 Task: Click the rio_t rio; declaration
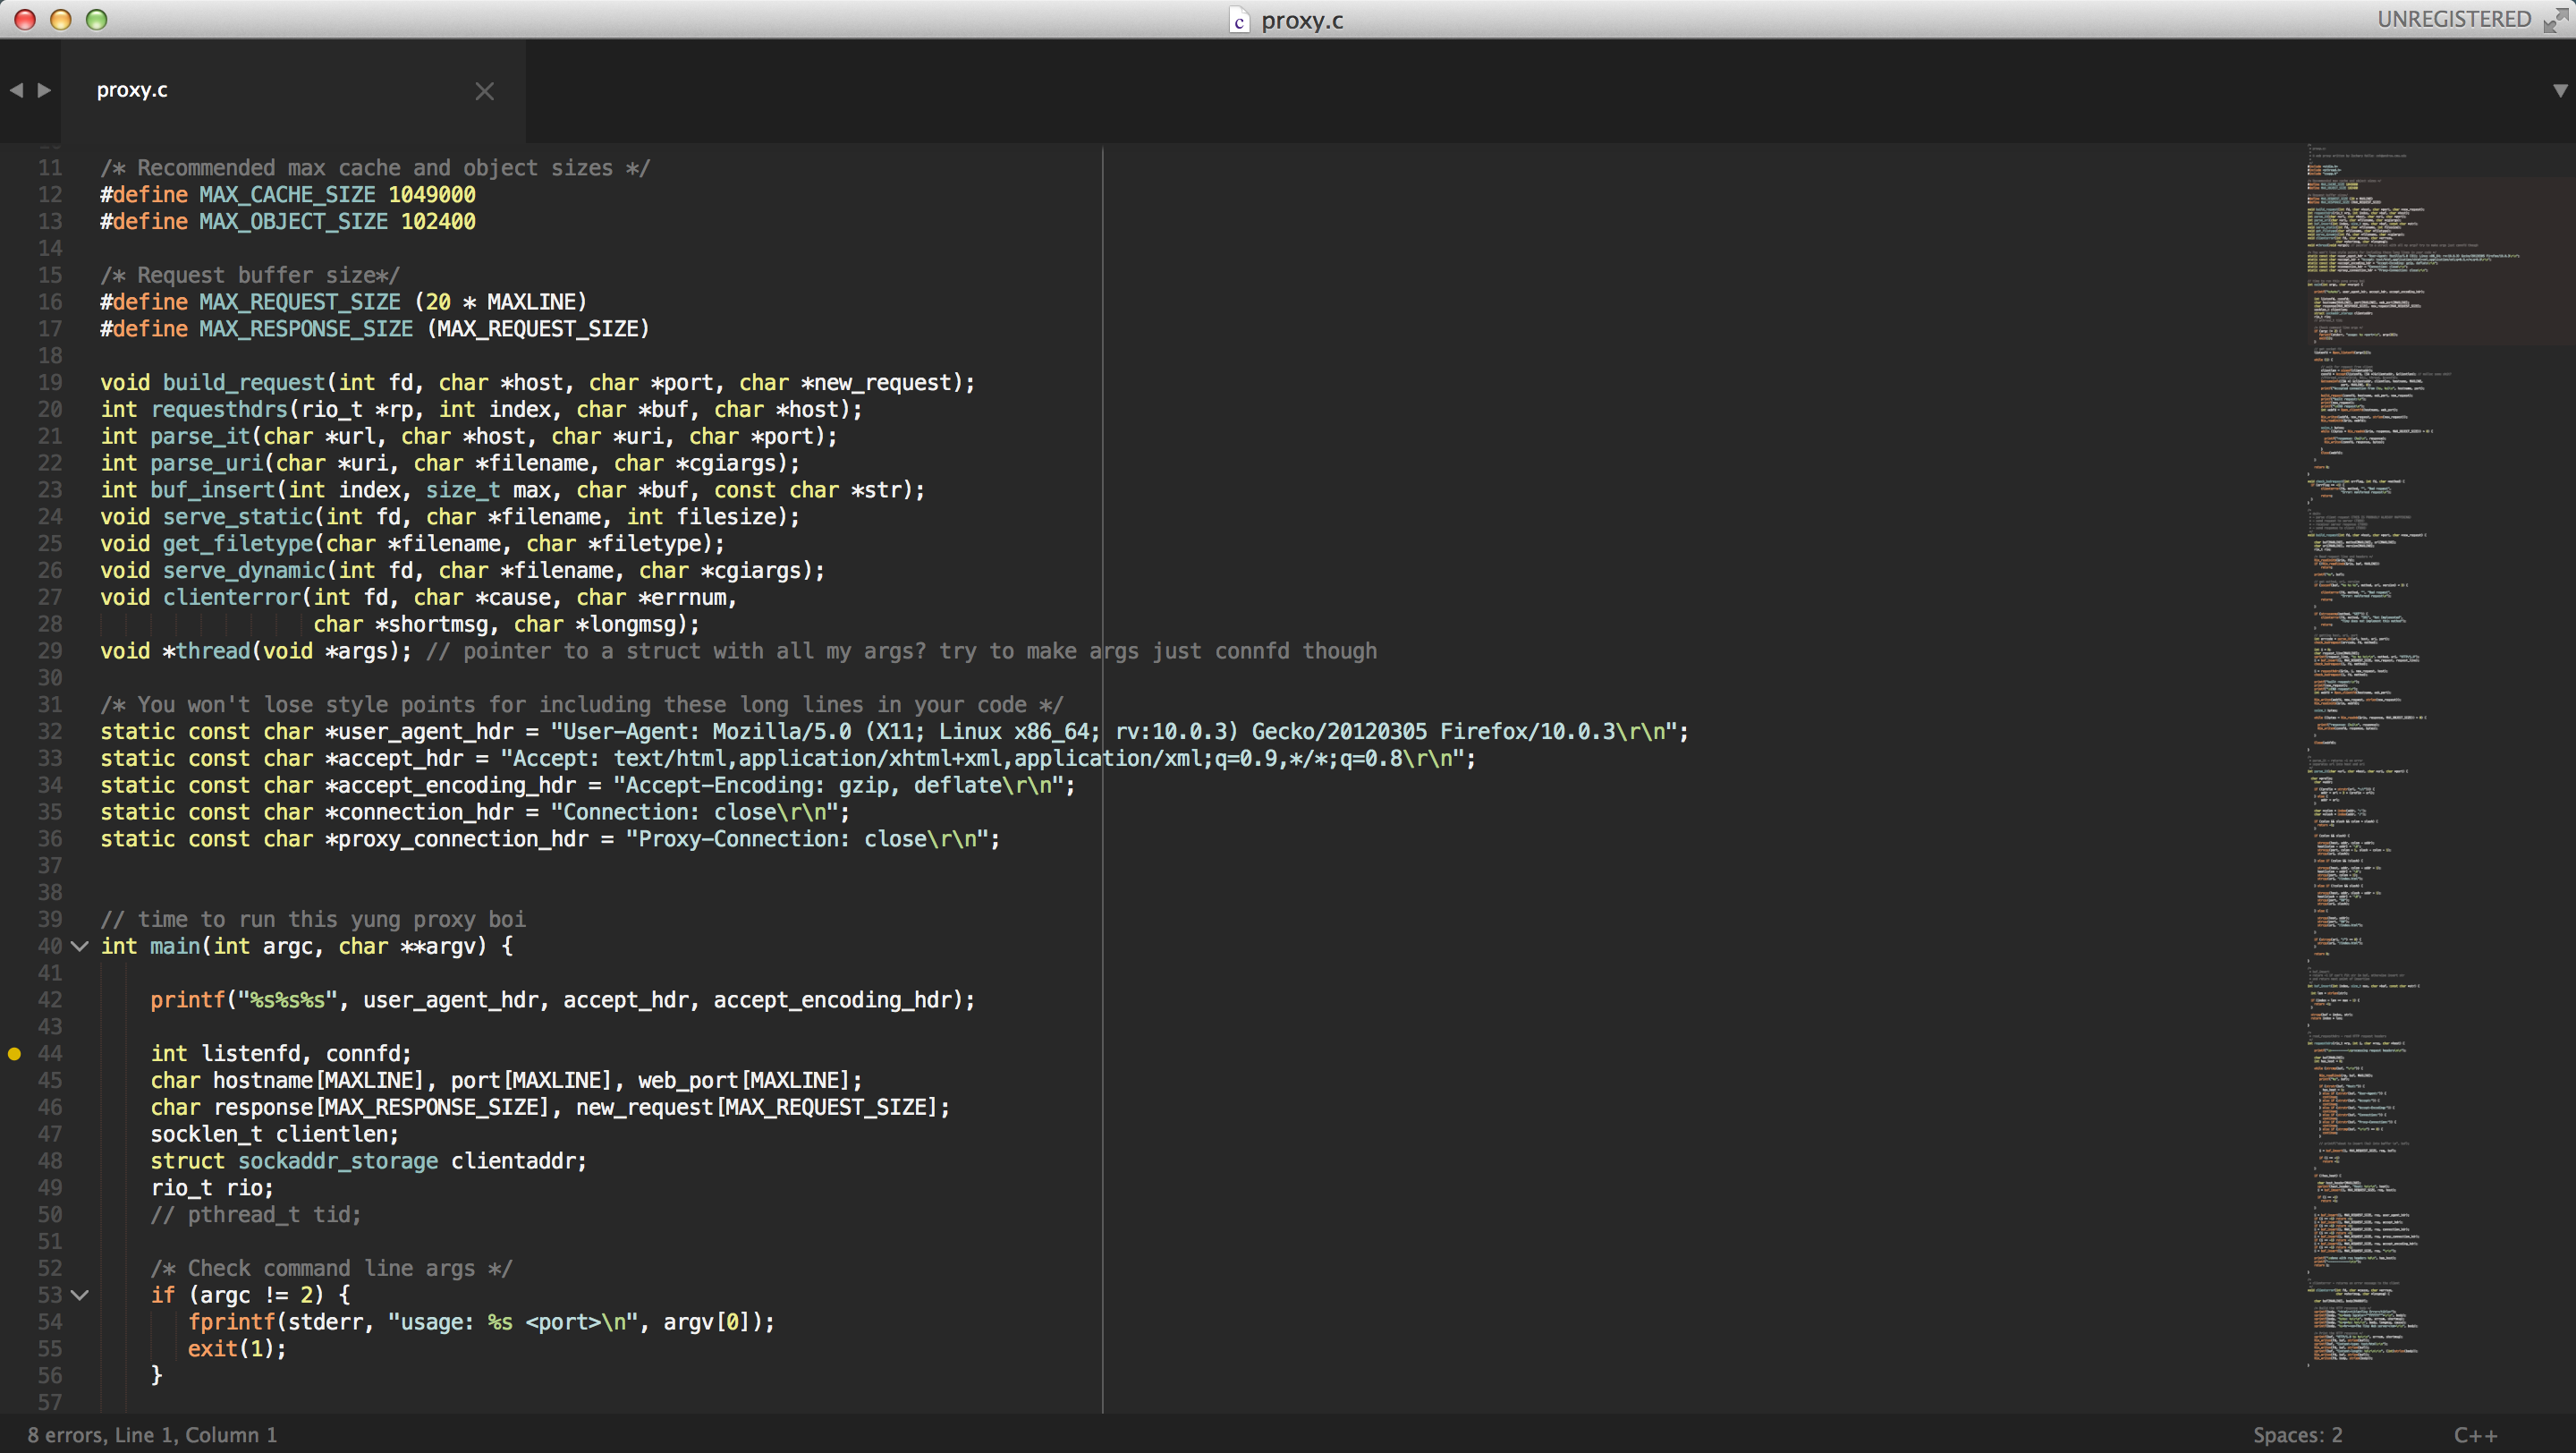point(212,1188)
